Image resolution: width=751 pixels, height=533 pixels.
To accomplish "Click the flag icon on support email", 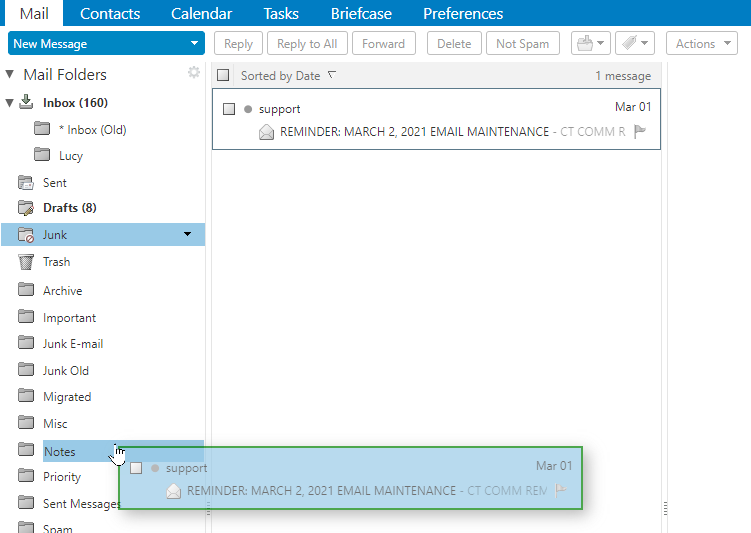I will pos(641,131).
